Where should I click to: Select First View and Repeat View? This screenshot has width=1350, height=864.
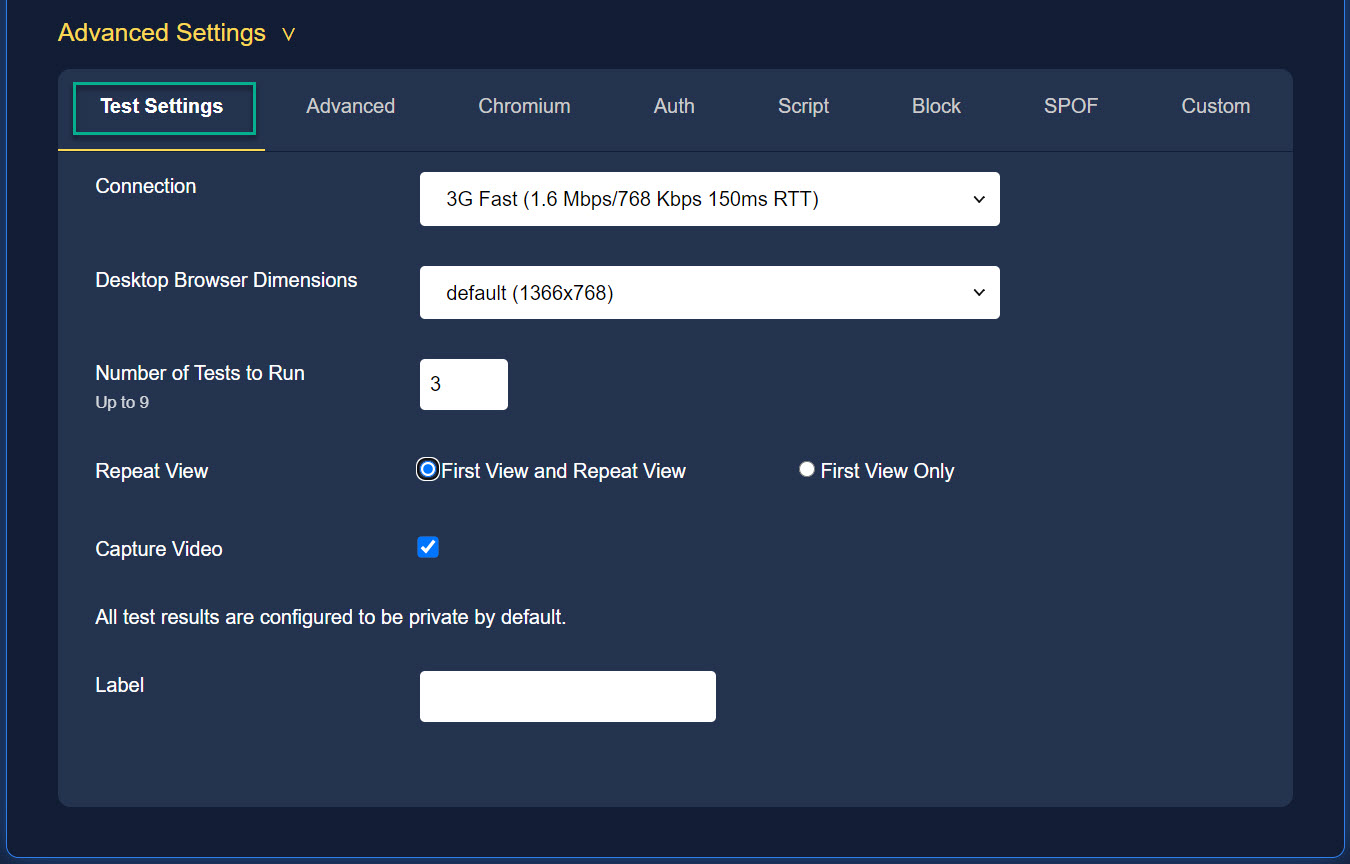pos(427,468)
